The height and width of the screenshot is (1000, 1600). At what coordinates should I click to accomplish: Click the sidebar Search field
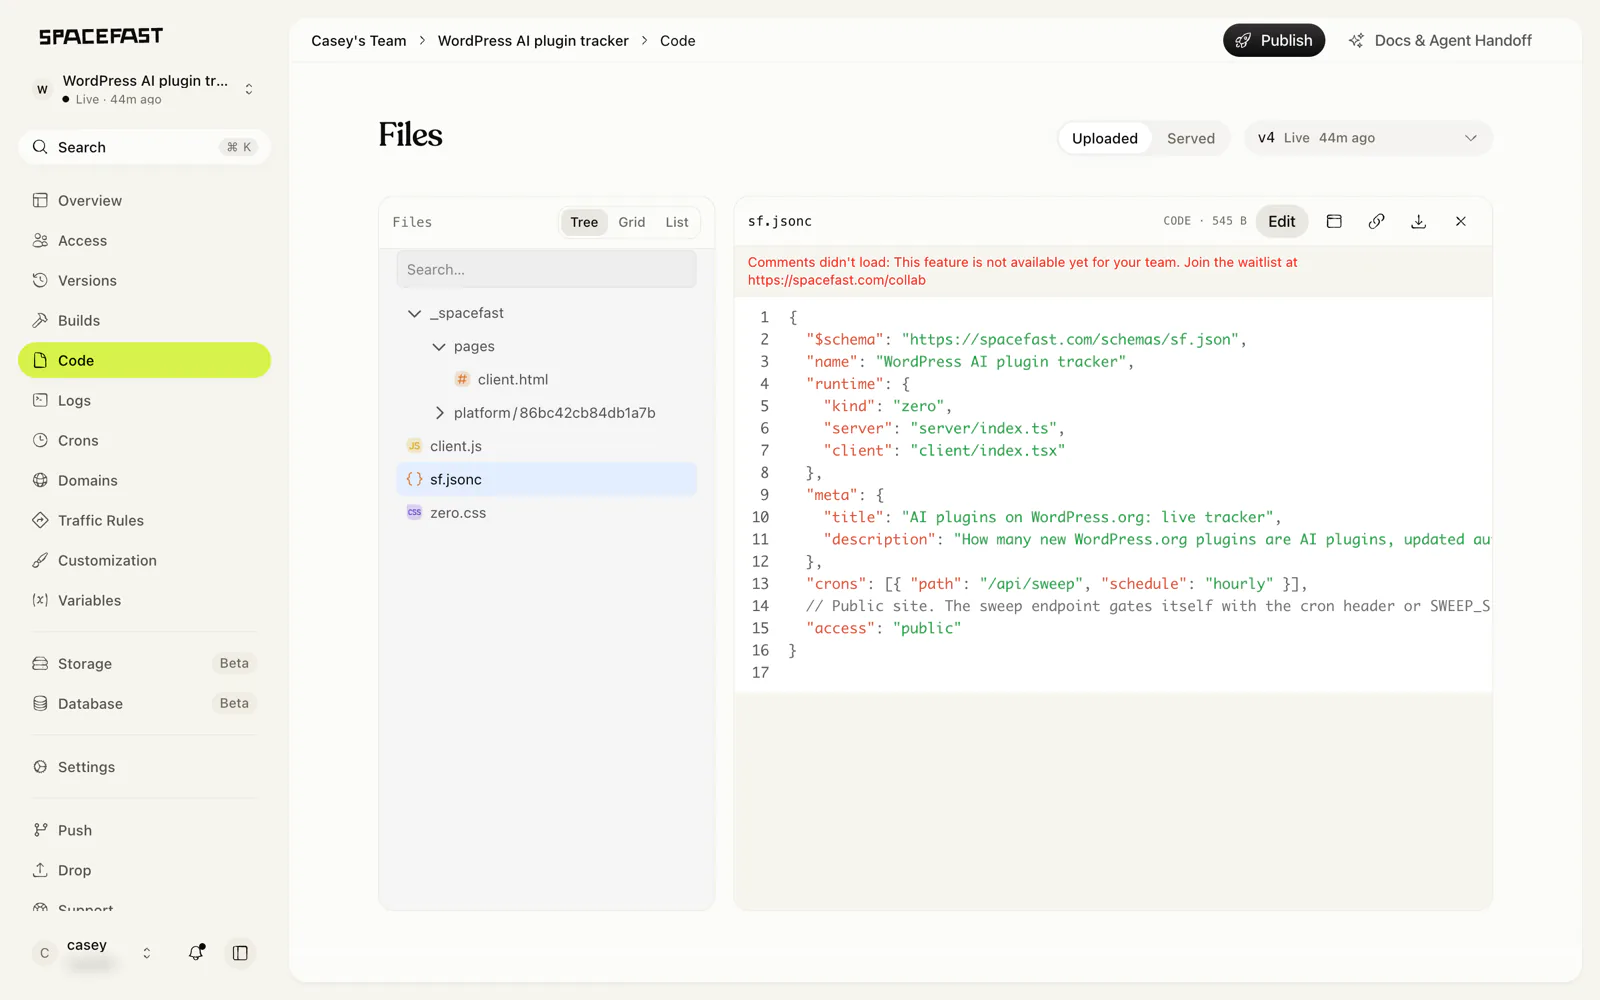point(144,147)
